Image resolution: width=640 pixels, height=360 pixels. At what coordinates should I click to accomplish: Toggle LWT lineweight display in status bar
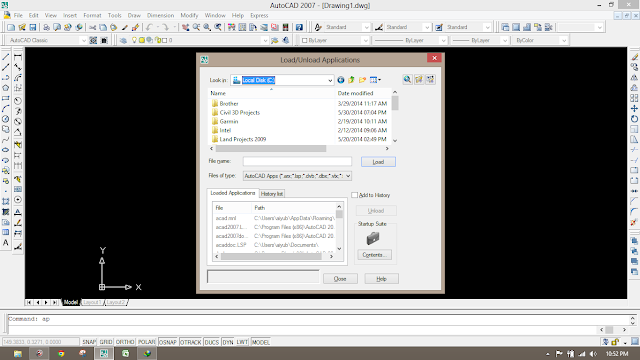pos(242,342)
